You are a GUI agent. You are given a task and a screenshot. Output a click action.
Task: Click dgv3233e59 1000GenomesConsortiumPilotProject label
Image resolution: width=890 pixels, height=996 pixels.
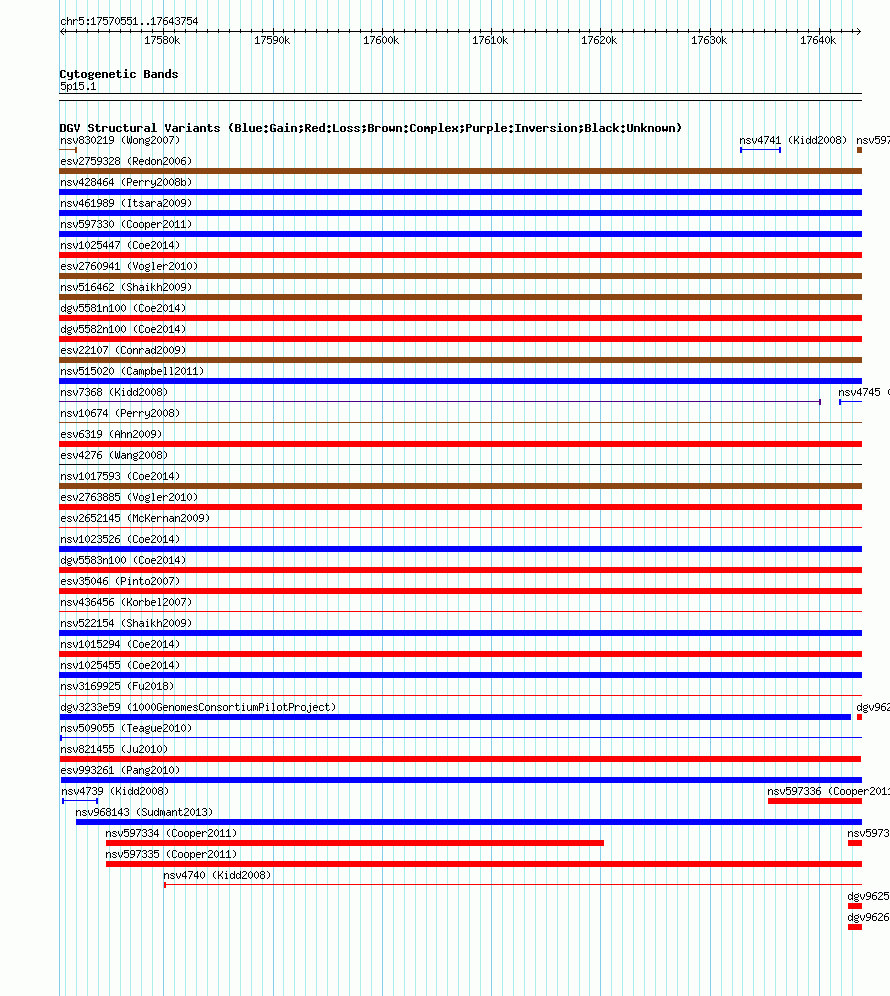(198, 706)
